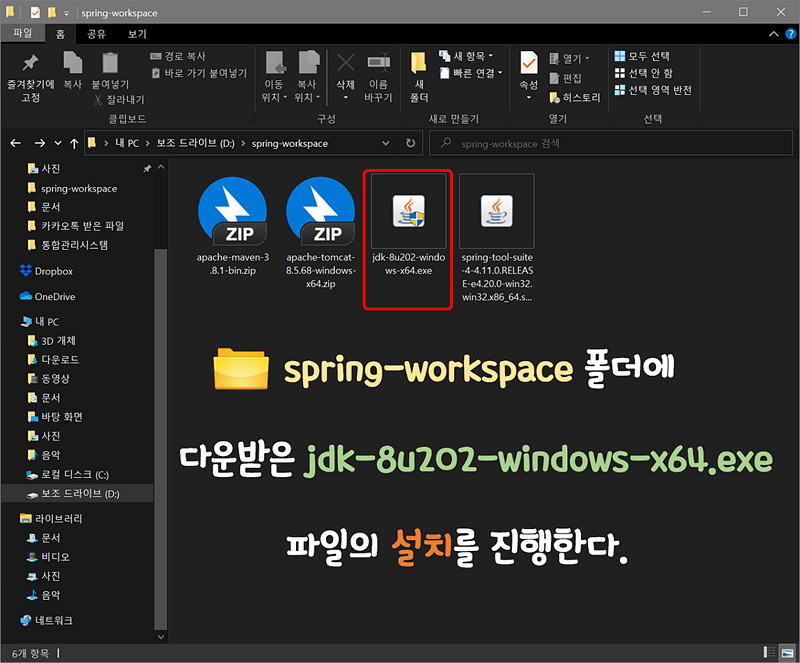
Task: Click 히스토리 history in ribbon
Action: pyautogui.click(x=574, y=97)
